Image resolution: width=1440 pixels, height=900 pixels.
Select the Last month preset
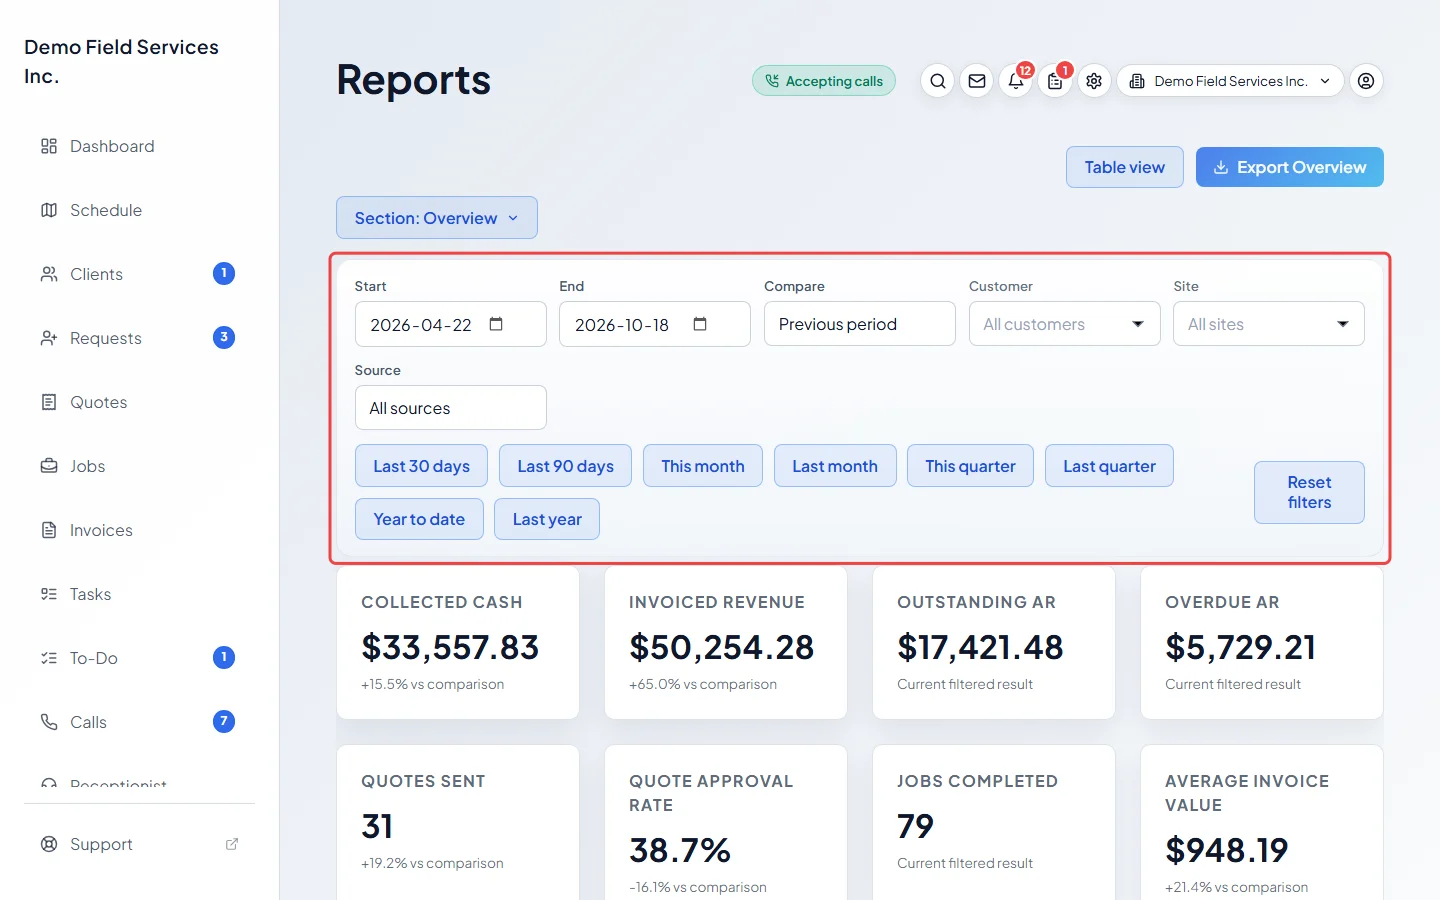point(835,466)
